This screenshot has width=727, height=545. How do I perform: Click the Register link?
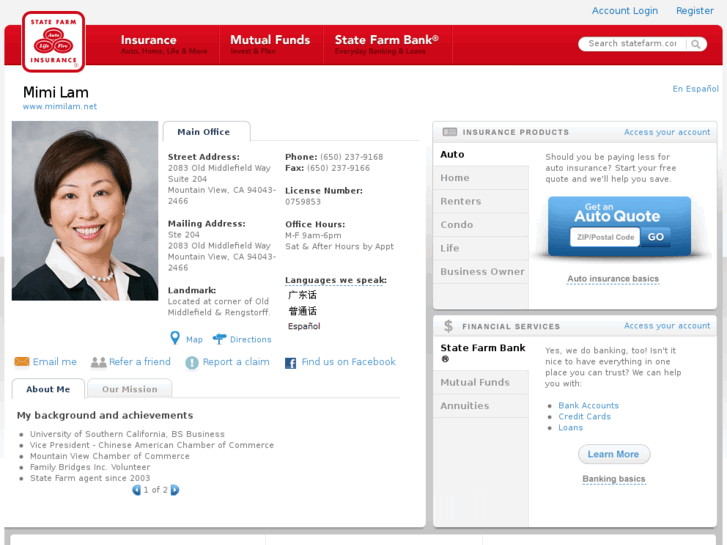click(x=695, y=11)
